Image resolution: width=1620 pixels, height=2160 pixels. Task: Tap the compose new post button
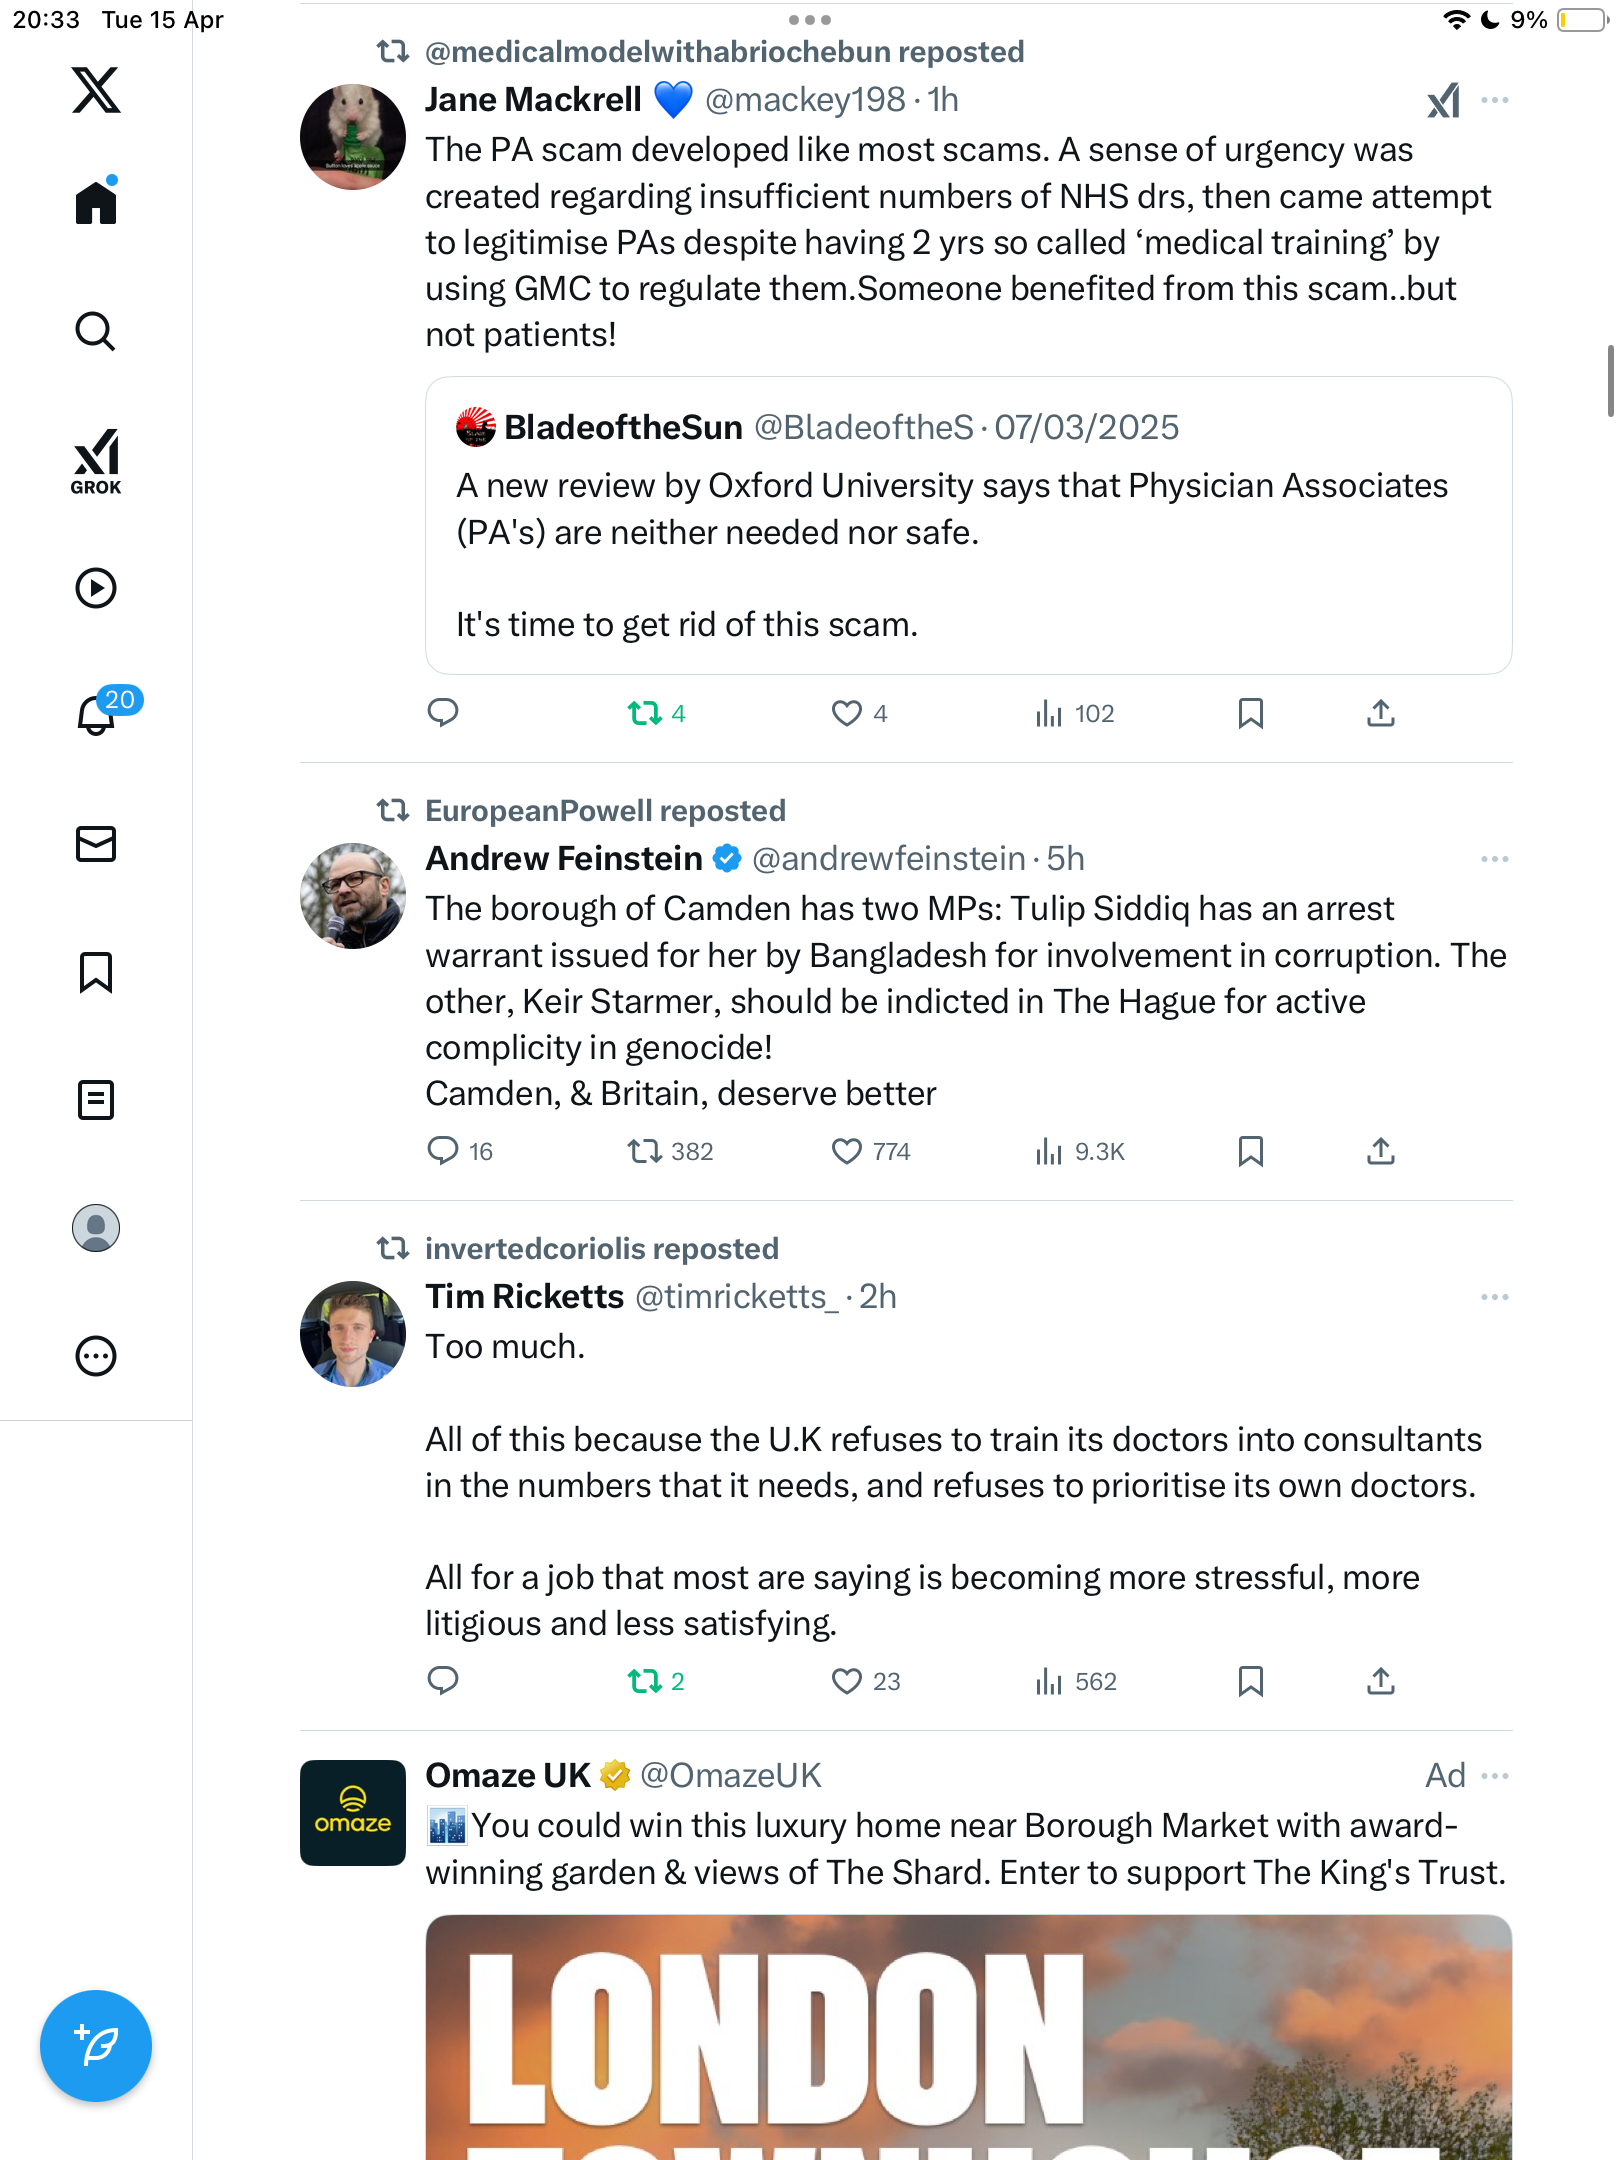(96, 2046)
